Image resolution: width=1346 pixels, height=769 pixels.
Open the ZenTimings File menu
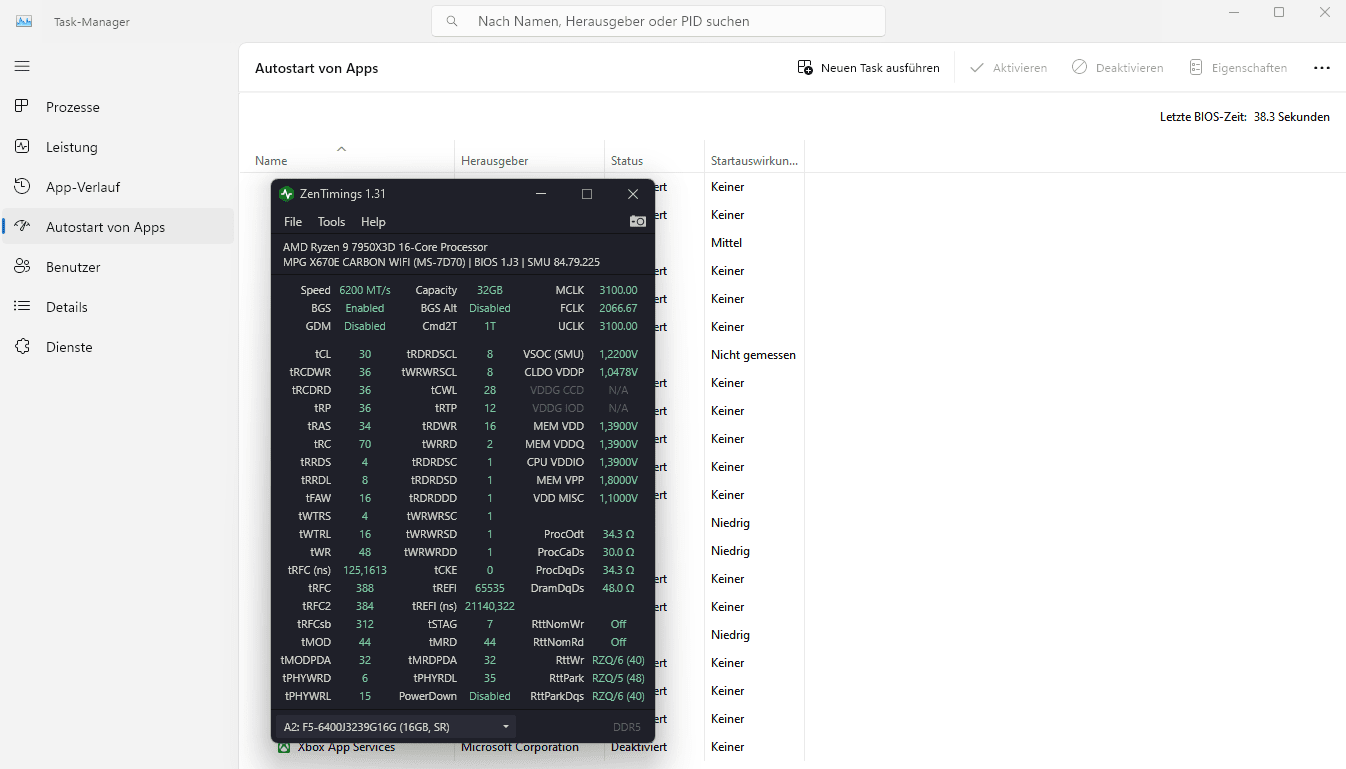293,222
